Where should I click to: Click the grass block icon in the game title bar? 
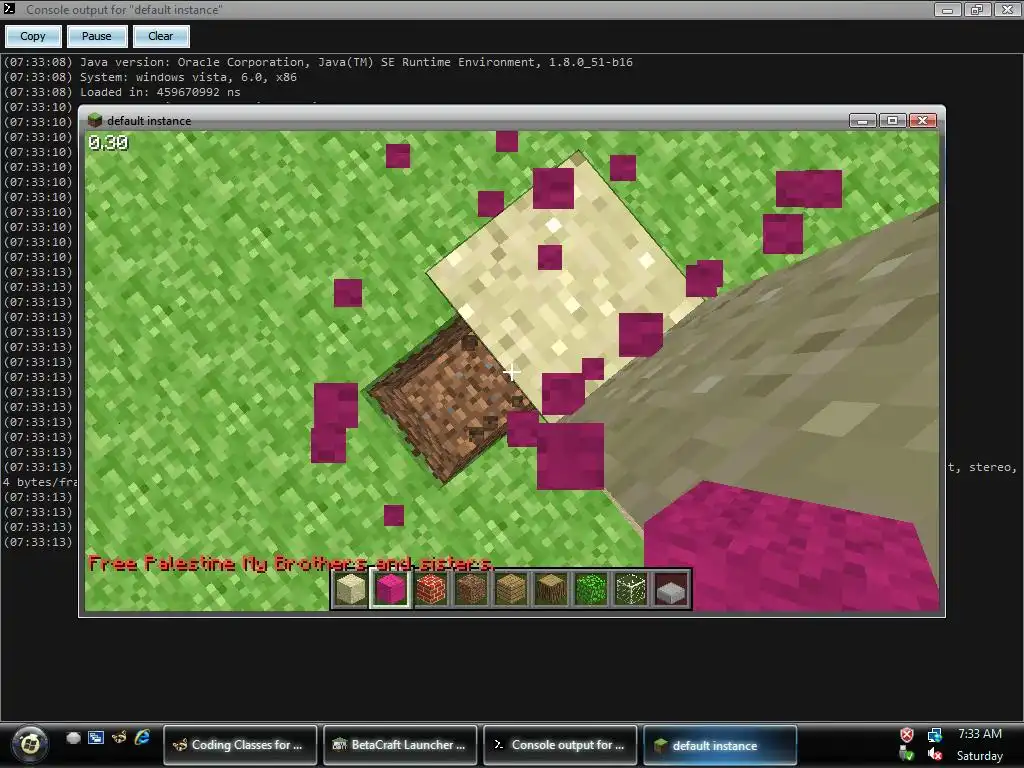95,120
